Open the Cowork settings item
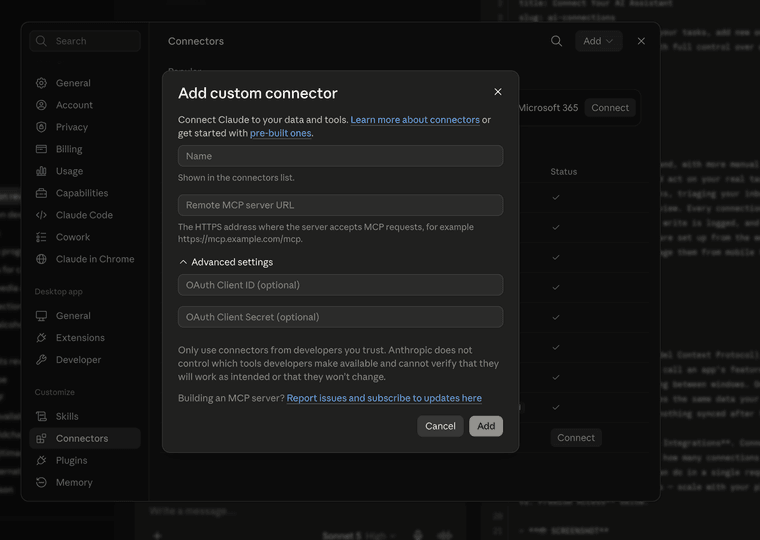760x540 pixels. click(x=85, y=237)
